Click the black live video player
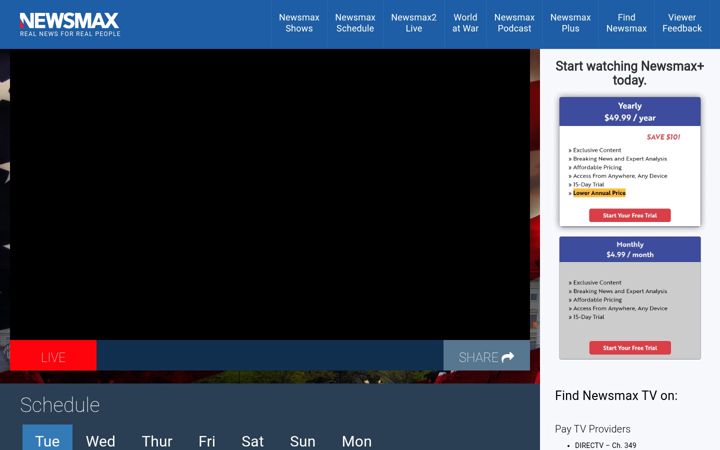Image resolution: width=720 pixels, height=450 pixels. pos(270,195)
